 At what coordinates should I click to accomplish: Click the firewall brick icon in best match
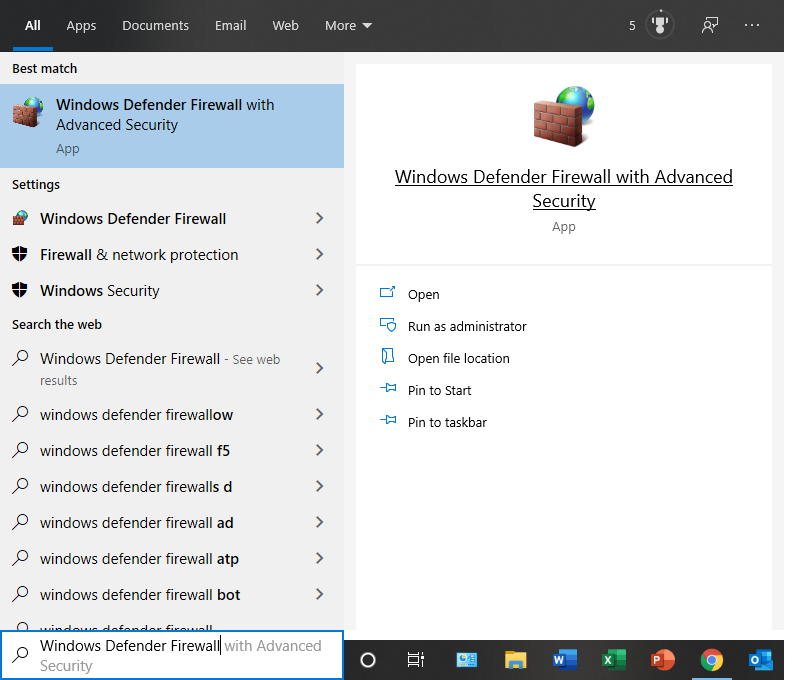point(28,112)
